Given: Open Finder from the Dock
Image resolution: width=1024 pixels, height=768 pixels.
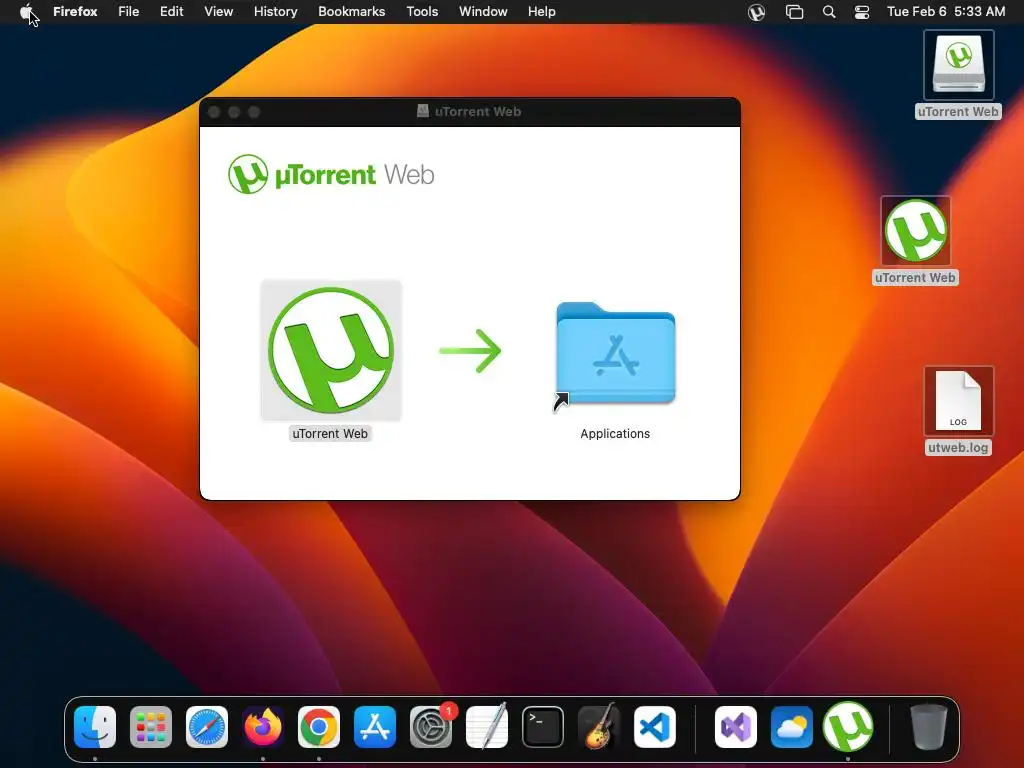Looking at the screenshot, I should 95,727.
